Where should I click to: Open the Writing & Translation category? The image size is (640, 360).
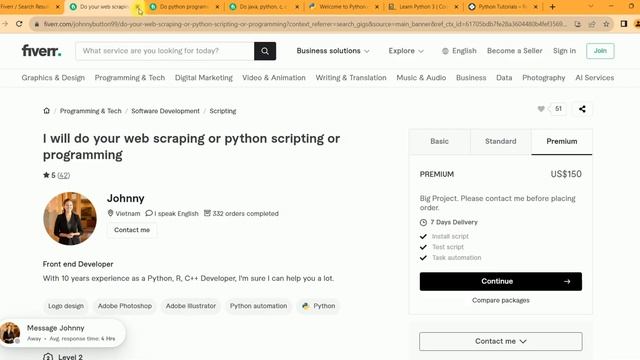click(x=351, y=78)
